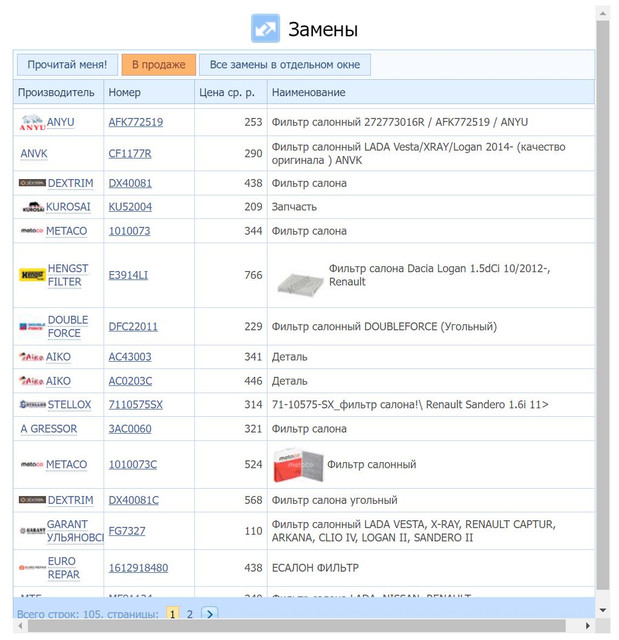The image size is (619, 640).
Task: Open part number KU52004 link
Action: tap(130, 207)
